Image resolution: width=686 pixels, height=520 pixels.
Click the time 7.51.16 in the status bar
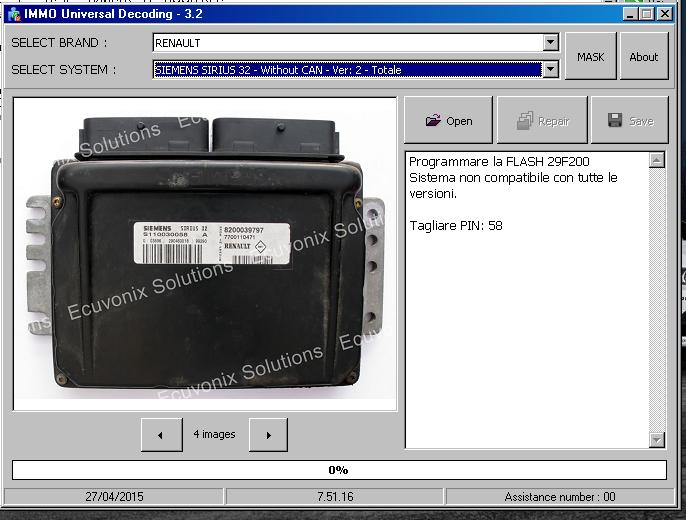[335, 497]
